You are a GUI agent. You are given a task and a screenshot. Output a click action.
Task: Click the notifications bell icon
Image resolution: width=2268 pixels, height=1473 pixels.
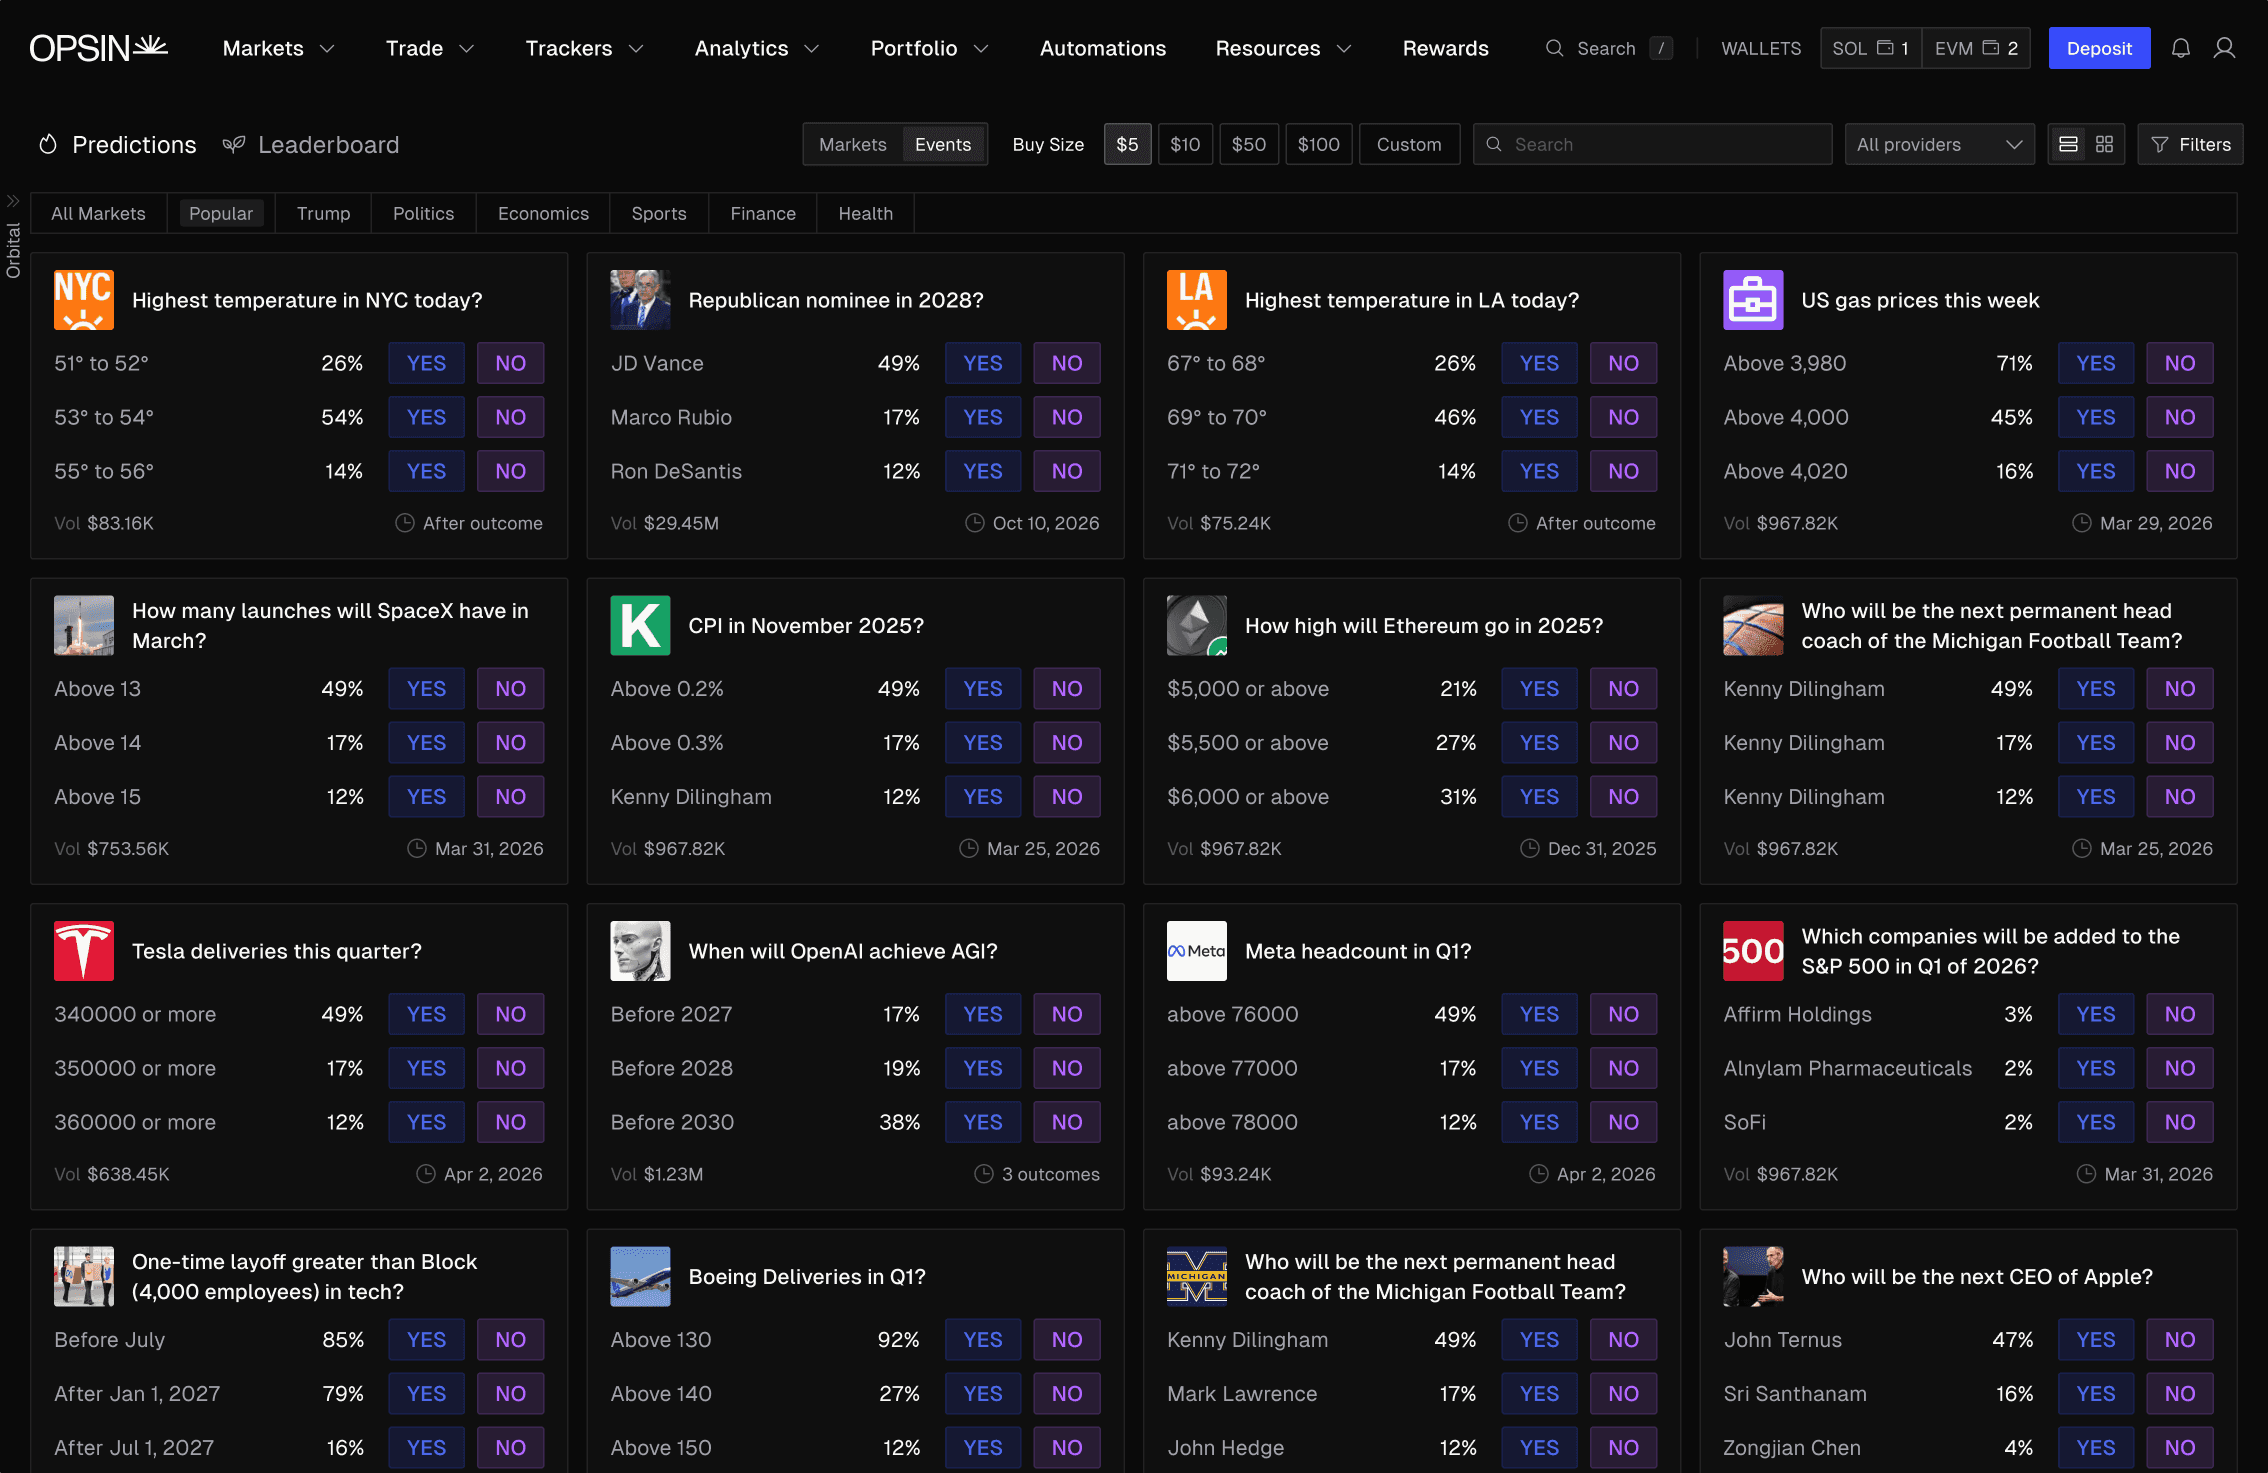2180,48
